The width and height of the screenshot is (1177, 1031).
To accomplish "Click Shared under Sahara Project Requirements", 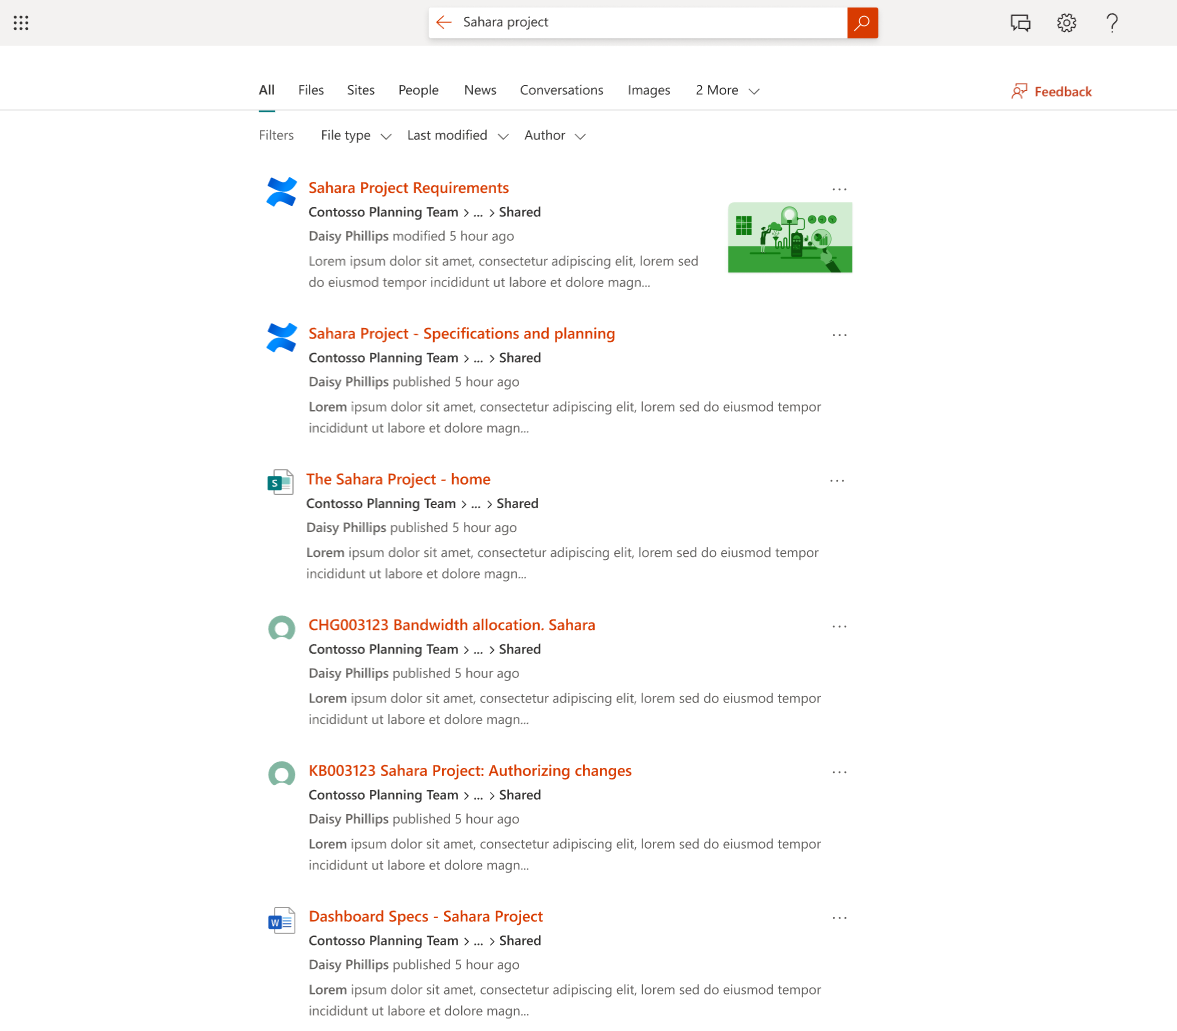I will pyautogui.click(x=519, y=213).
